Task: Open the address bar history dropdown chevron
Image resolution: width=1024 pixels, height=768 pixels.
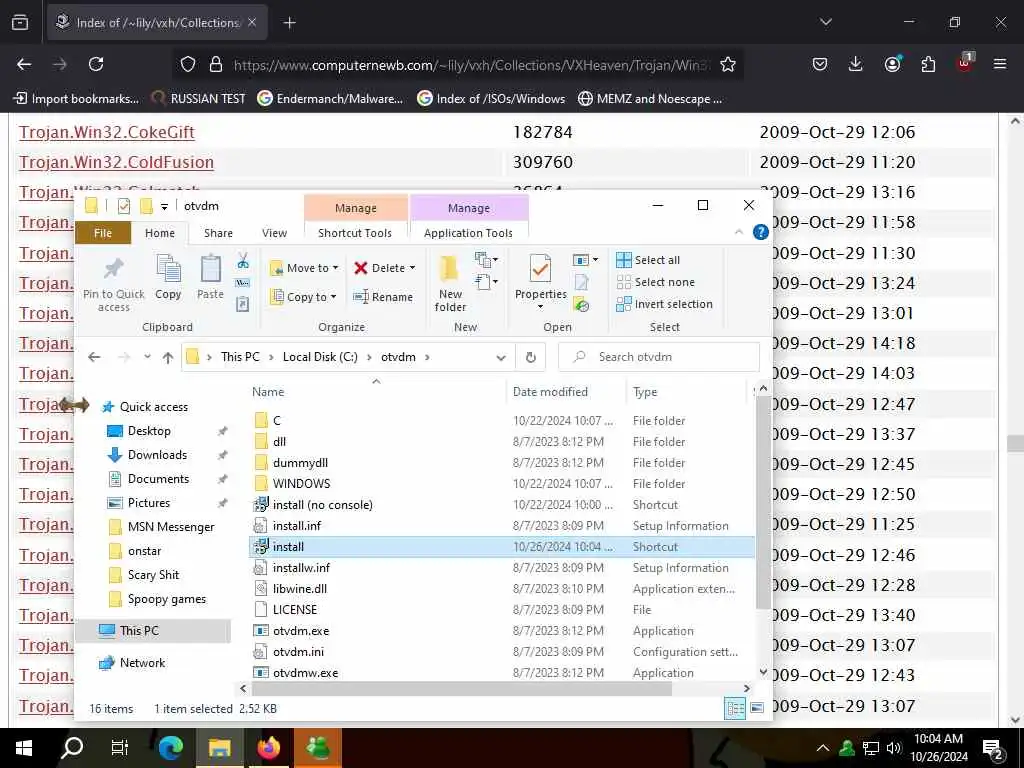Action: pos(501,357)
